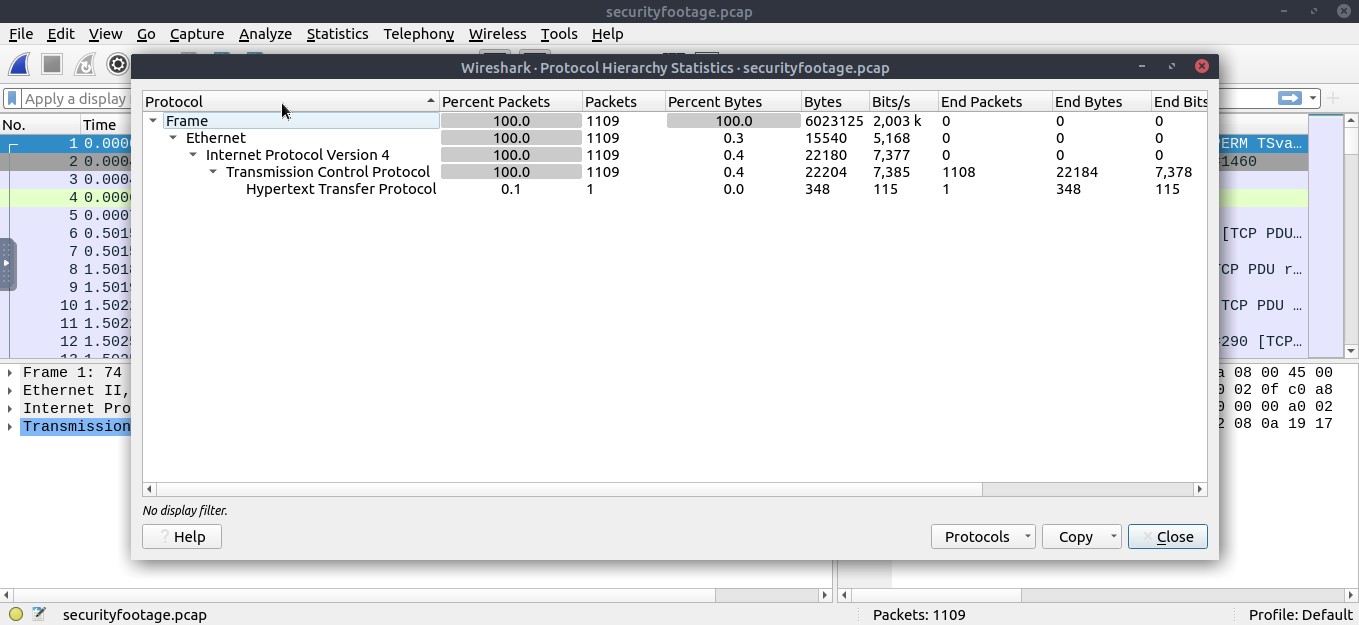Open the Edit menu
Screen dimensions: 1359x625
61,34
